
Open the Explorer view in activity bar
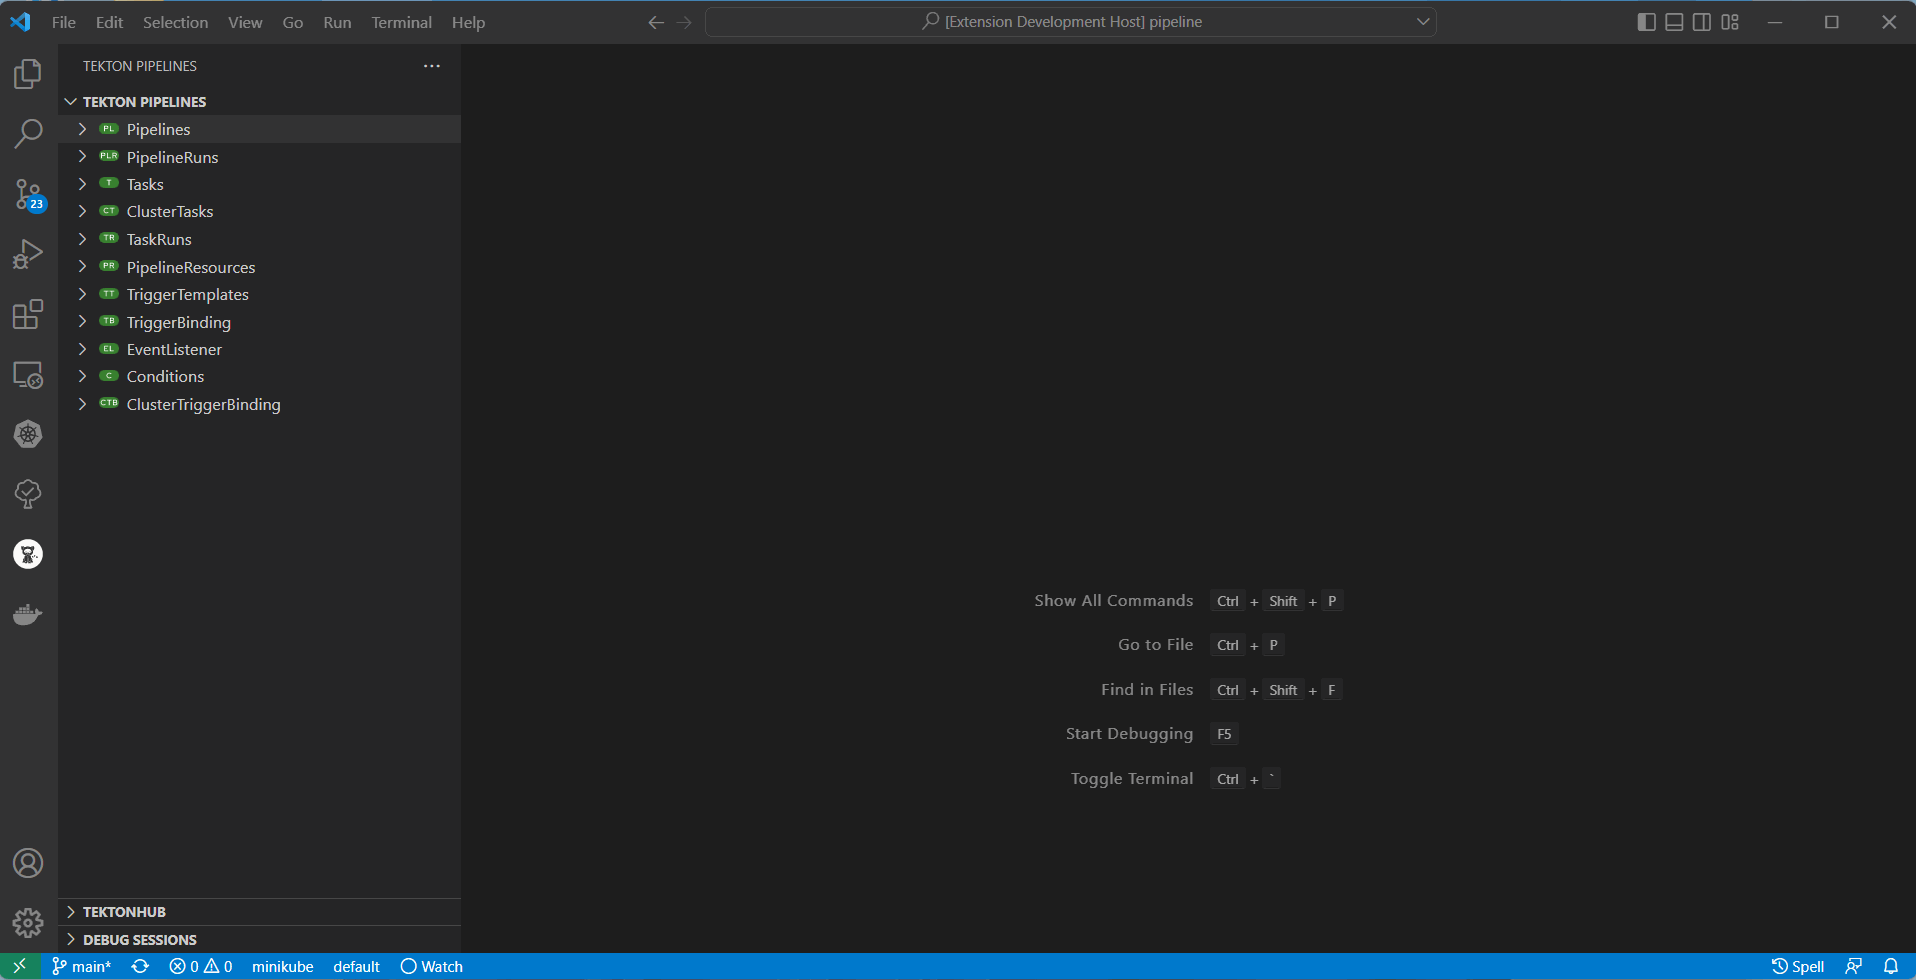(x=28, y=74)
